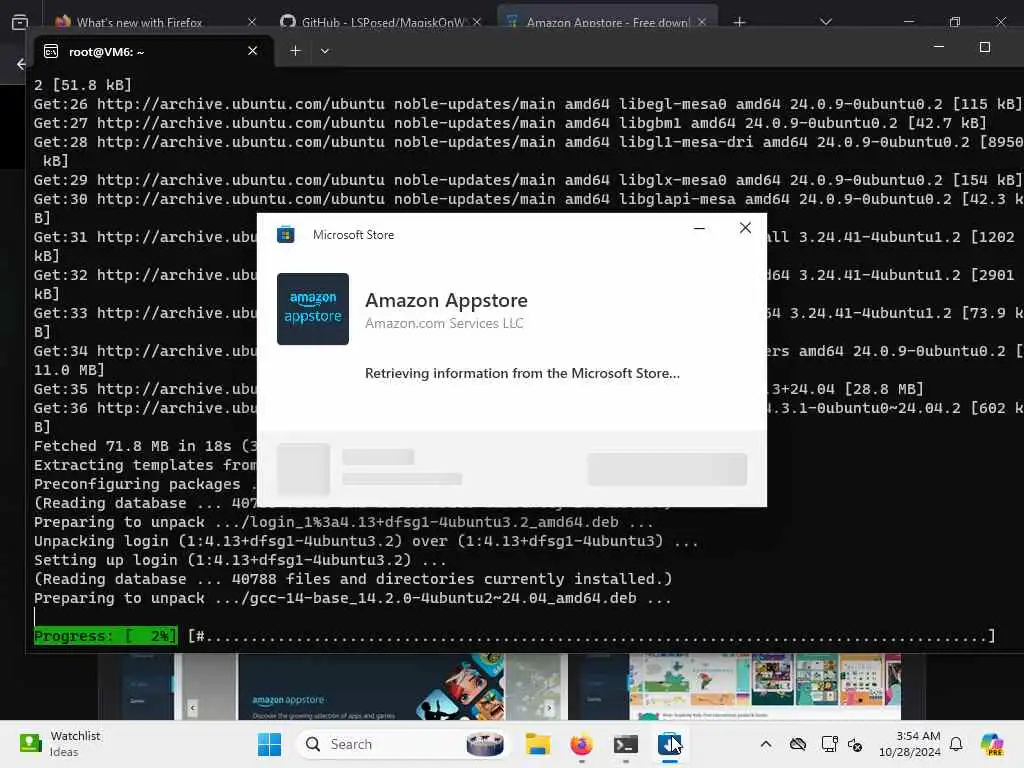This screenshot has width=1024, height=768.
Task: Minimize the terminal window
Action: 938,47
